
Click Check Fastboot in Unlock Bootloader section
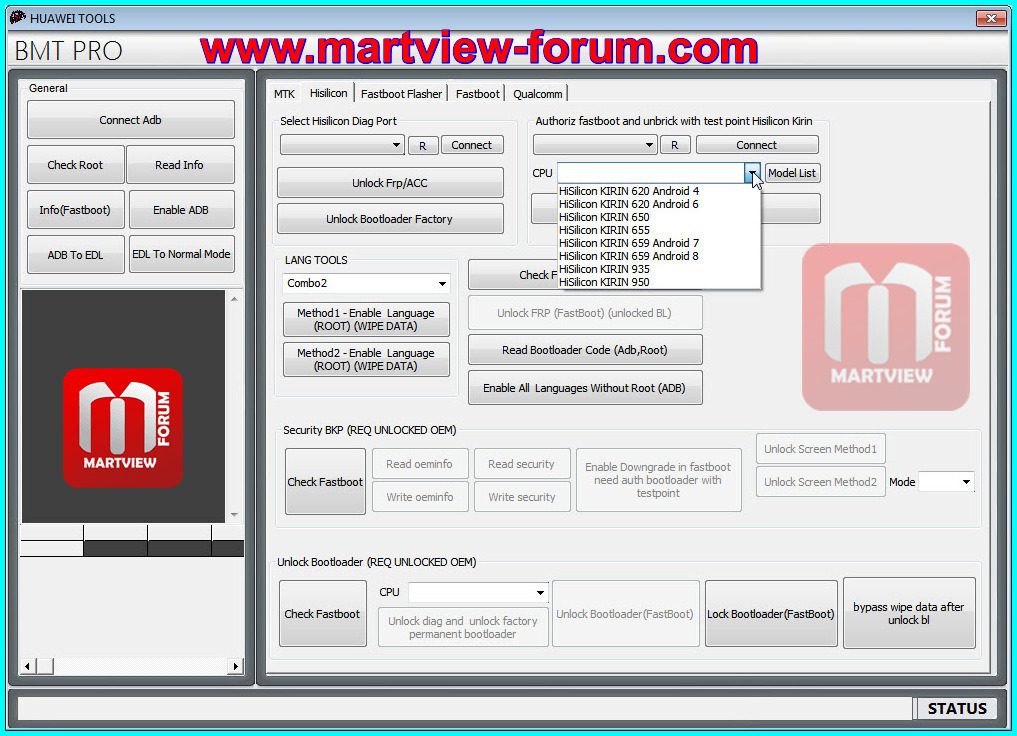[x=322, y=613]
